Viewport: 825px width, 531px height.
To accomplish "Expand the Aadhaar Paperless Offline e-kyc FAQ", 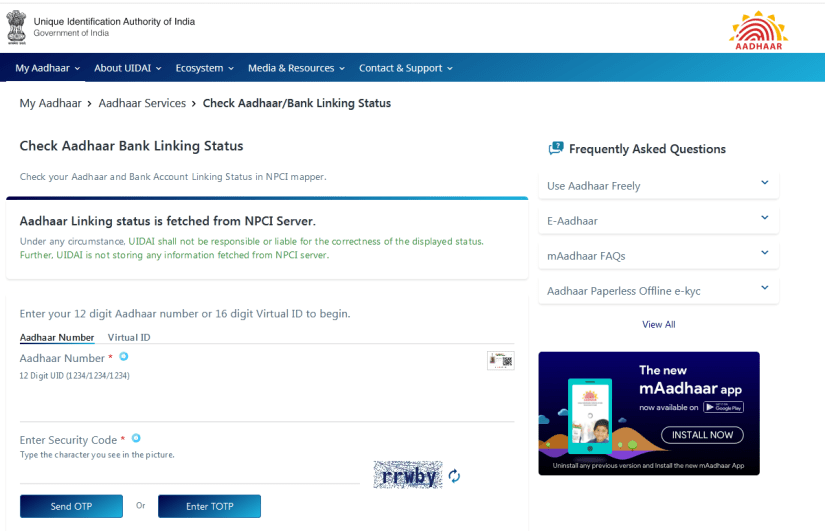I will (658, 291).
